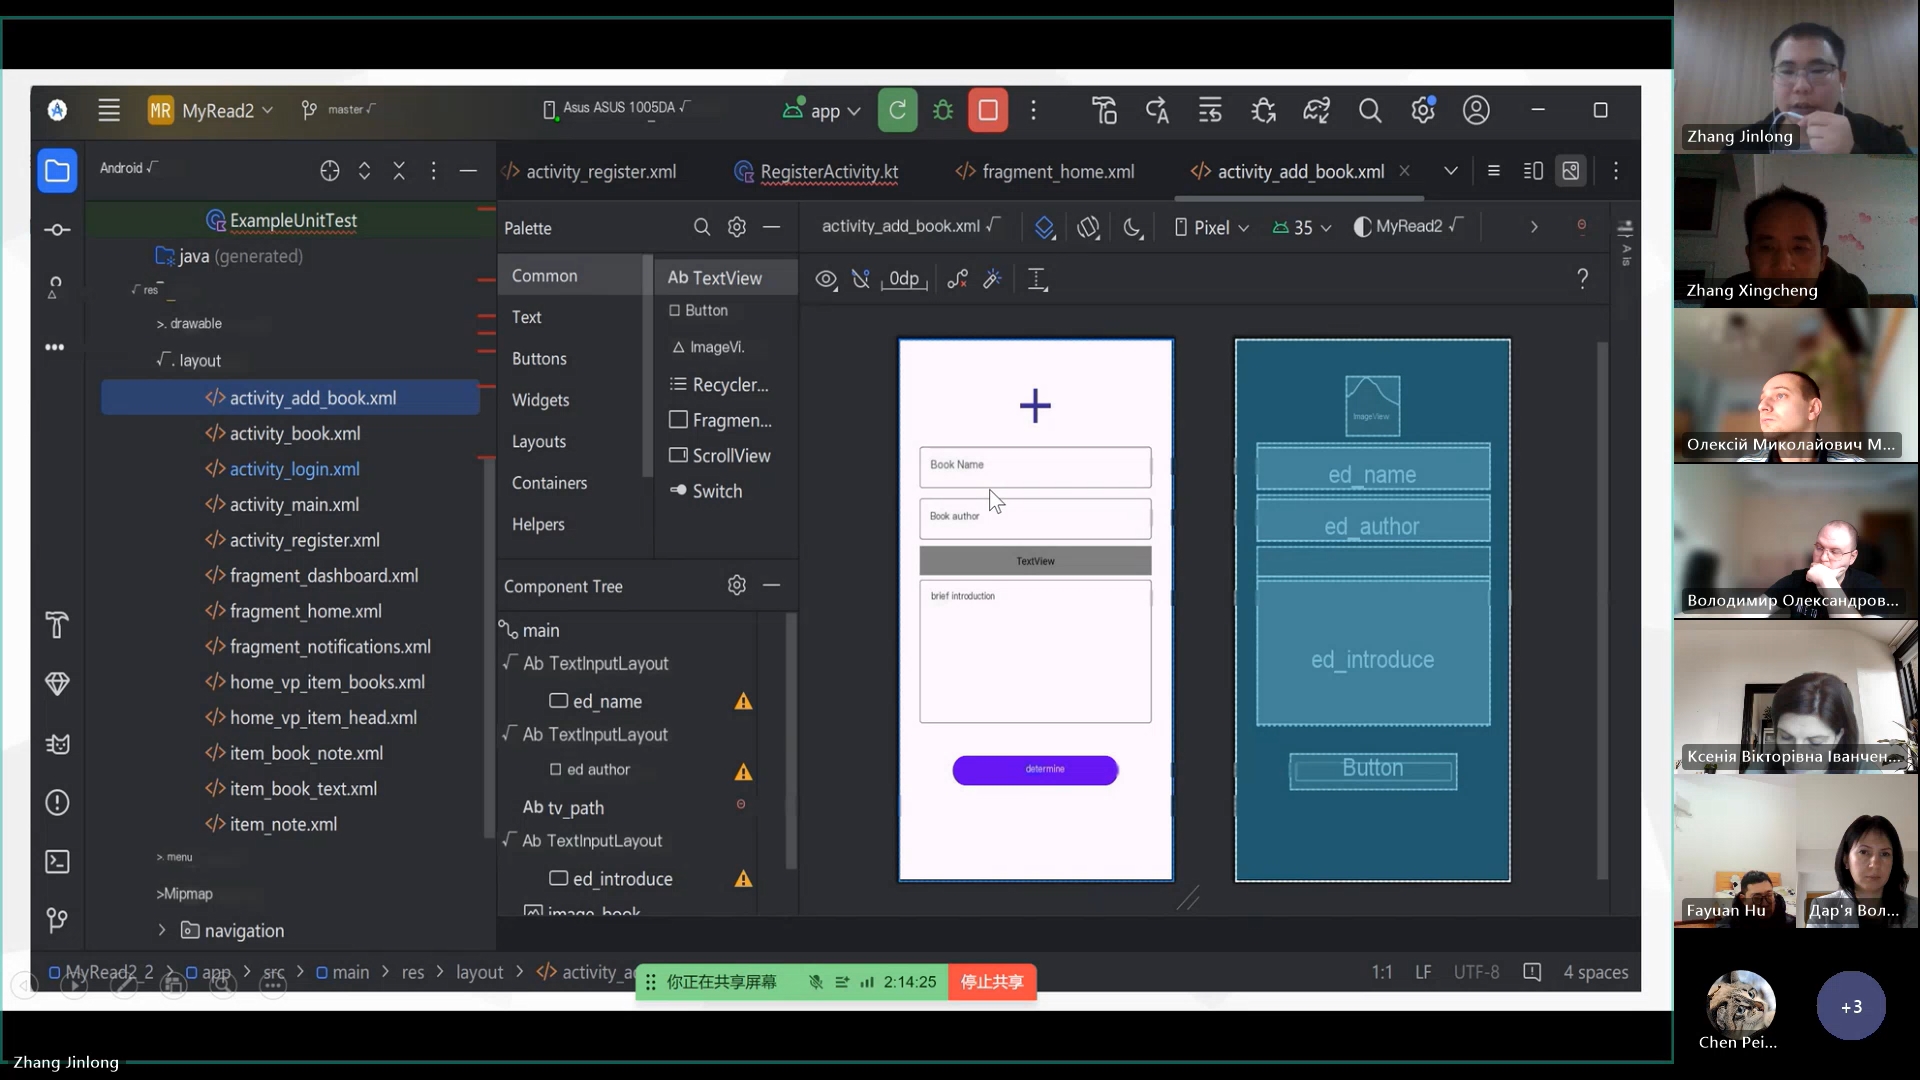The width and height of the screenshot is (1920, 1080).
Task: Click the red stop sharing button
Action: point(991,982)
